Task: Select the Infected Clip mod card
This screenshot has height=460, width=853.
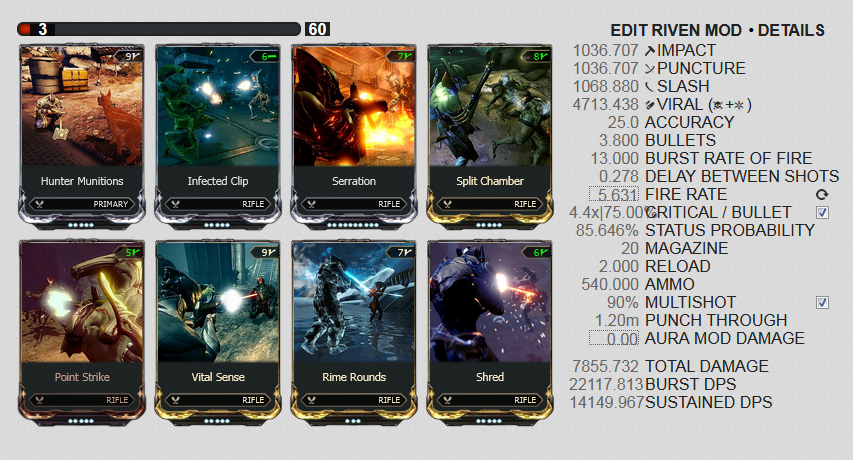Action: click(x=218, y=136)
